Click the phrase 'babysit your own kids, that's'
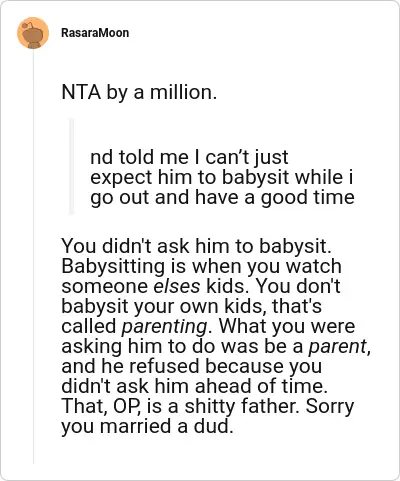Screen dimensions: 400x481 click(191, 306)
